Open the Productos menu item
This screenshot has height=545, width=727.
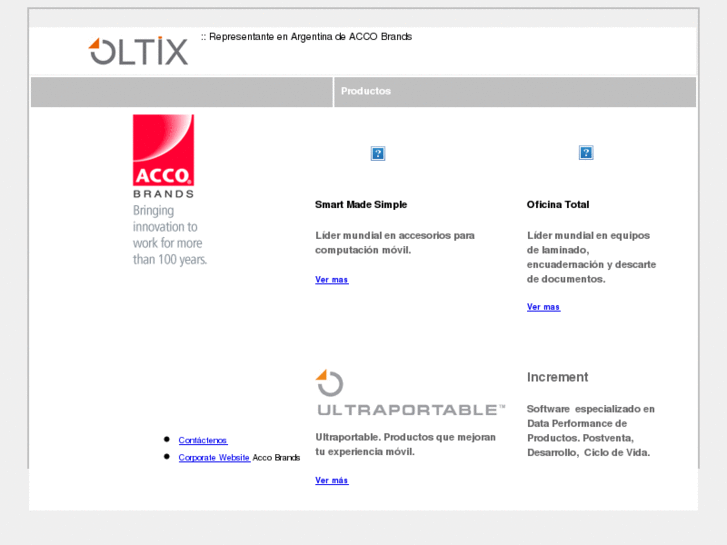[366, 91]
